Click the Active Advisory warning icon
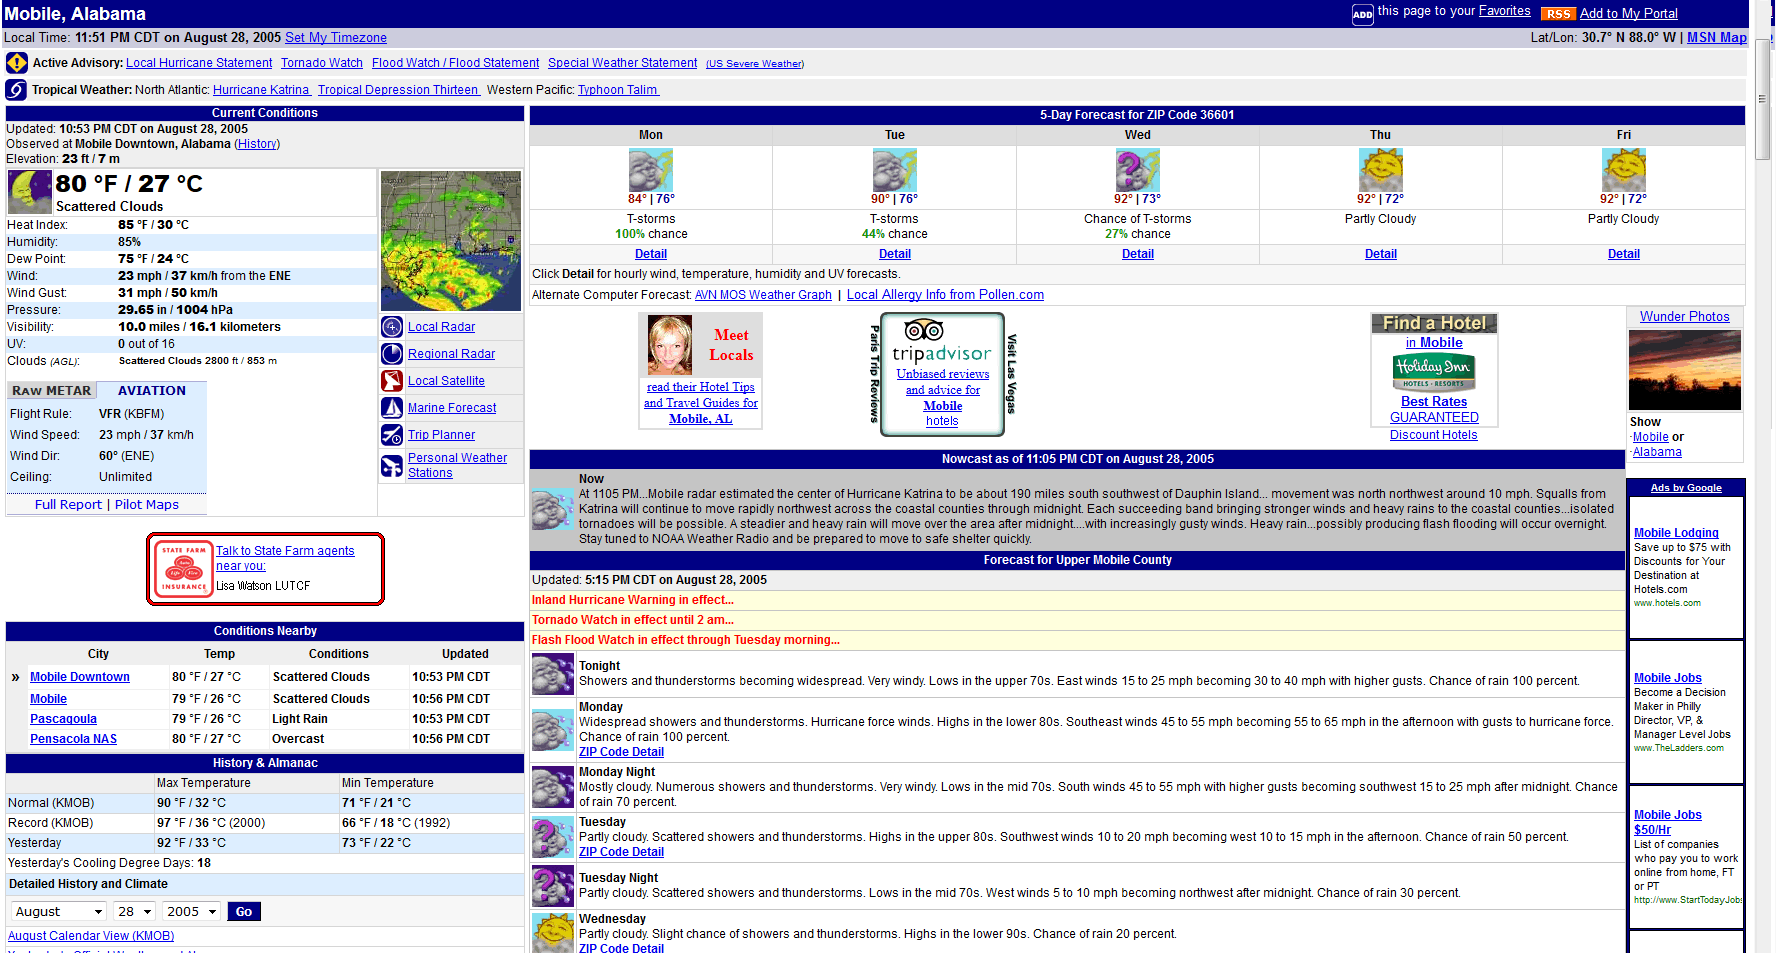Screen dimensions: 1778x953 [16, 63]
